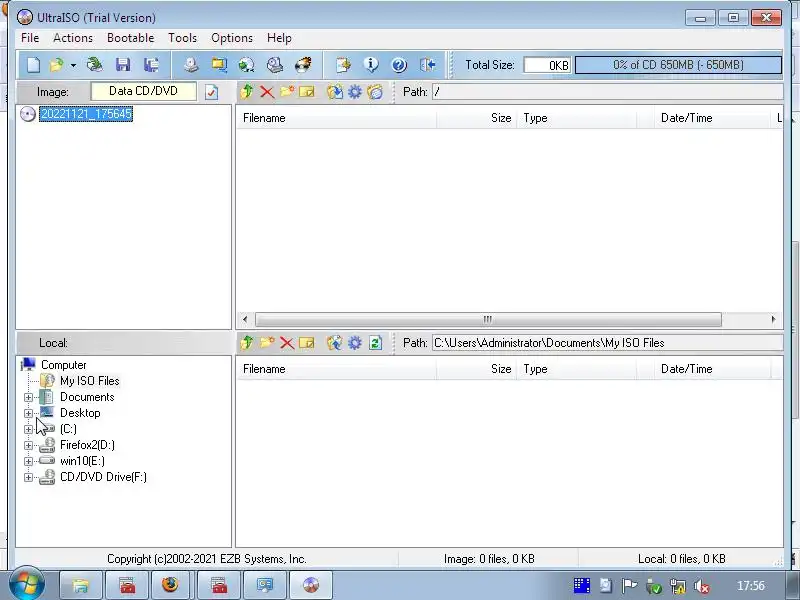Expand the win10(E:) drive node
The image size is (800, 600).
29,461
